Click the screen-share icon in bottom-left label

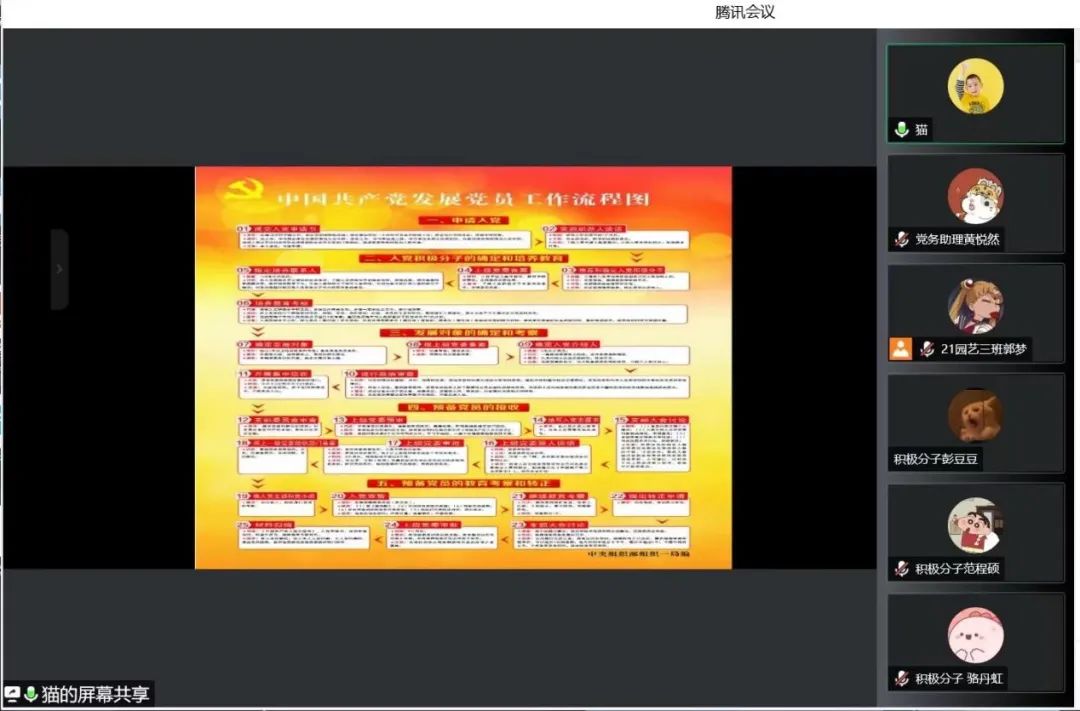13,694
